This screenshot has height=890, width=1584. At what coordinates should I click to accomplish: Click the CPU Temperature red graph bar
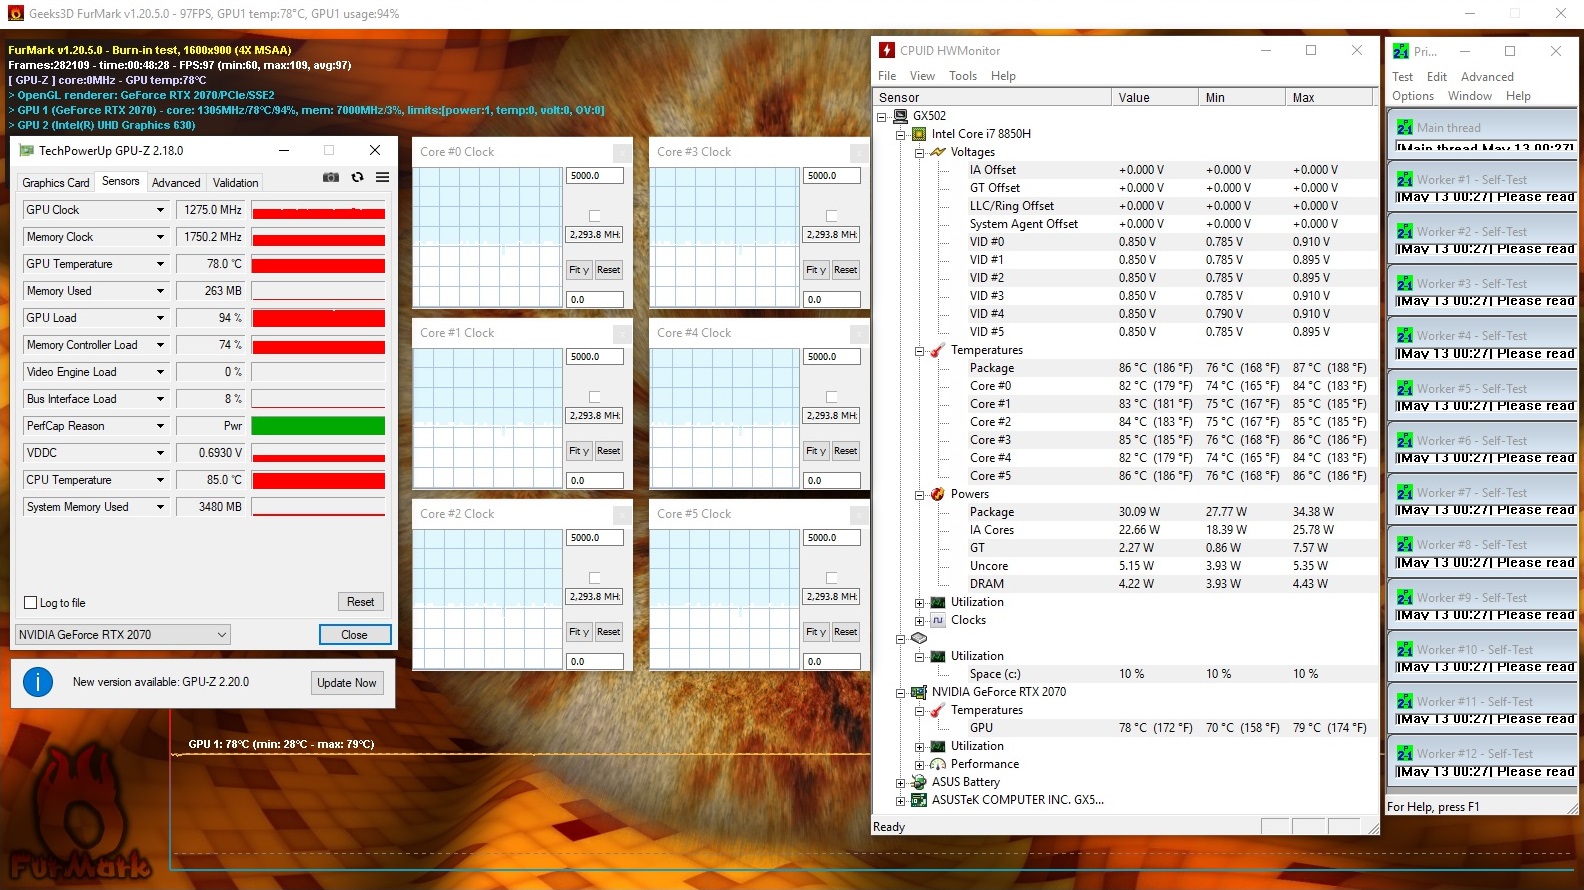318,480
